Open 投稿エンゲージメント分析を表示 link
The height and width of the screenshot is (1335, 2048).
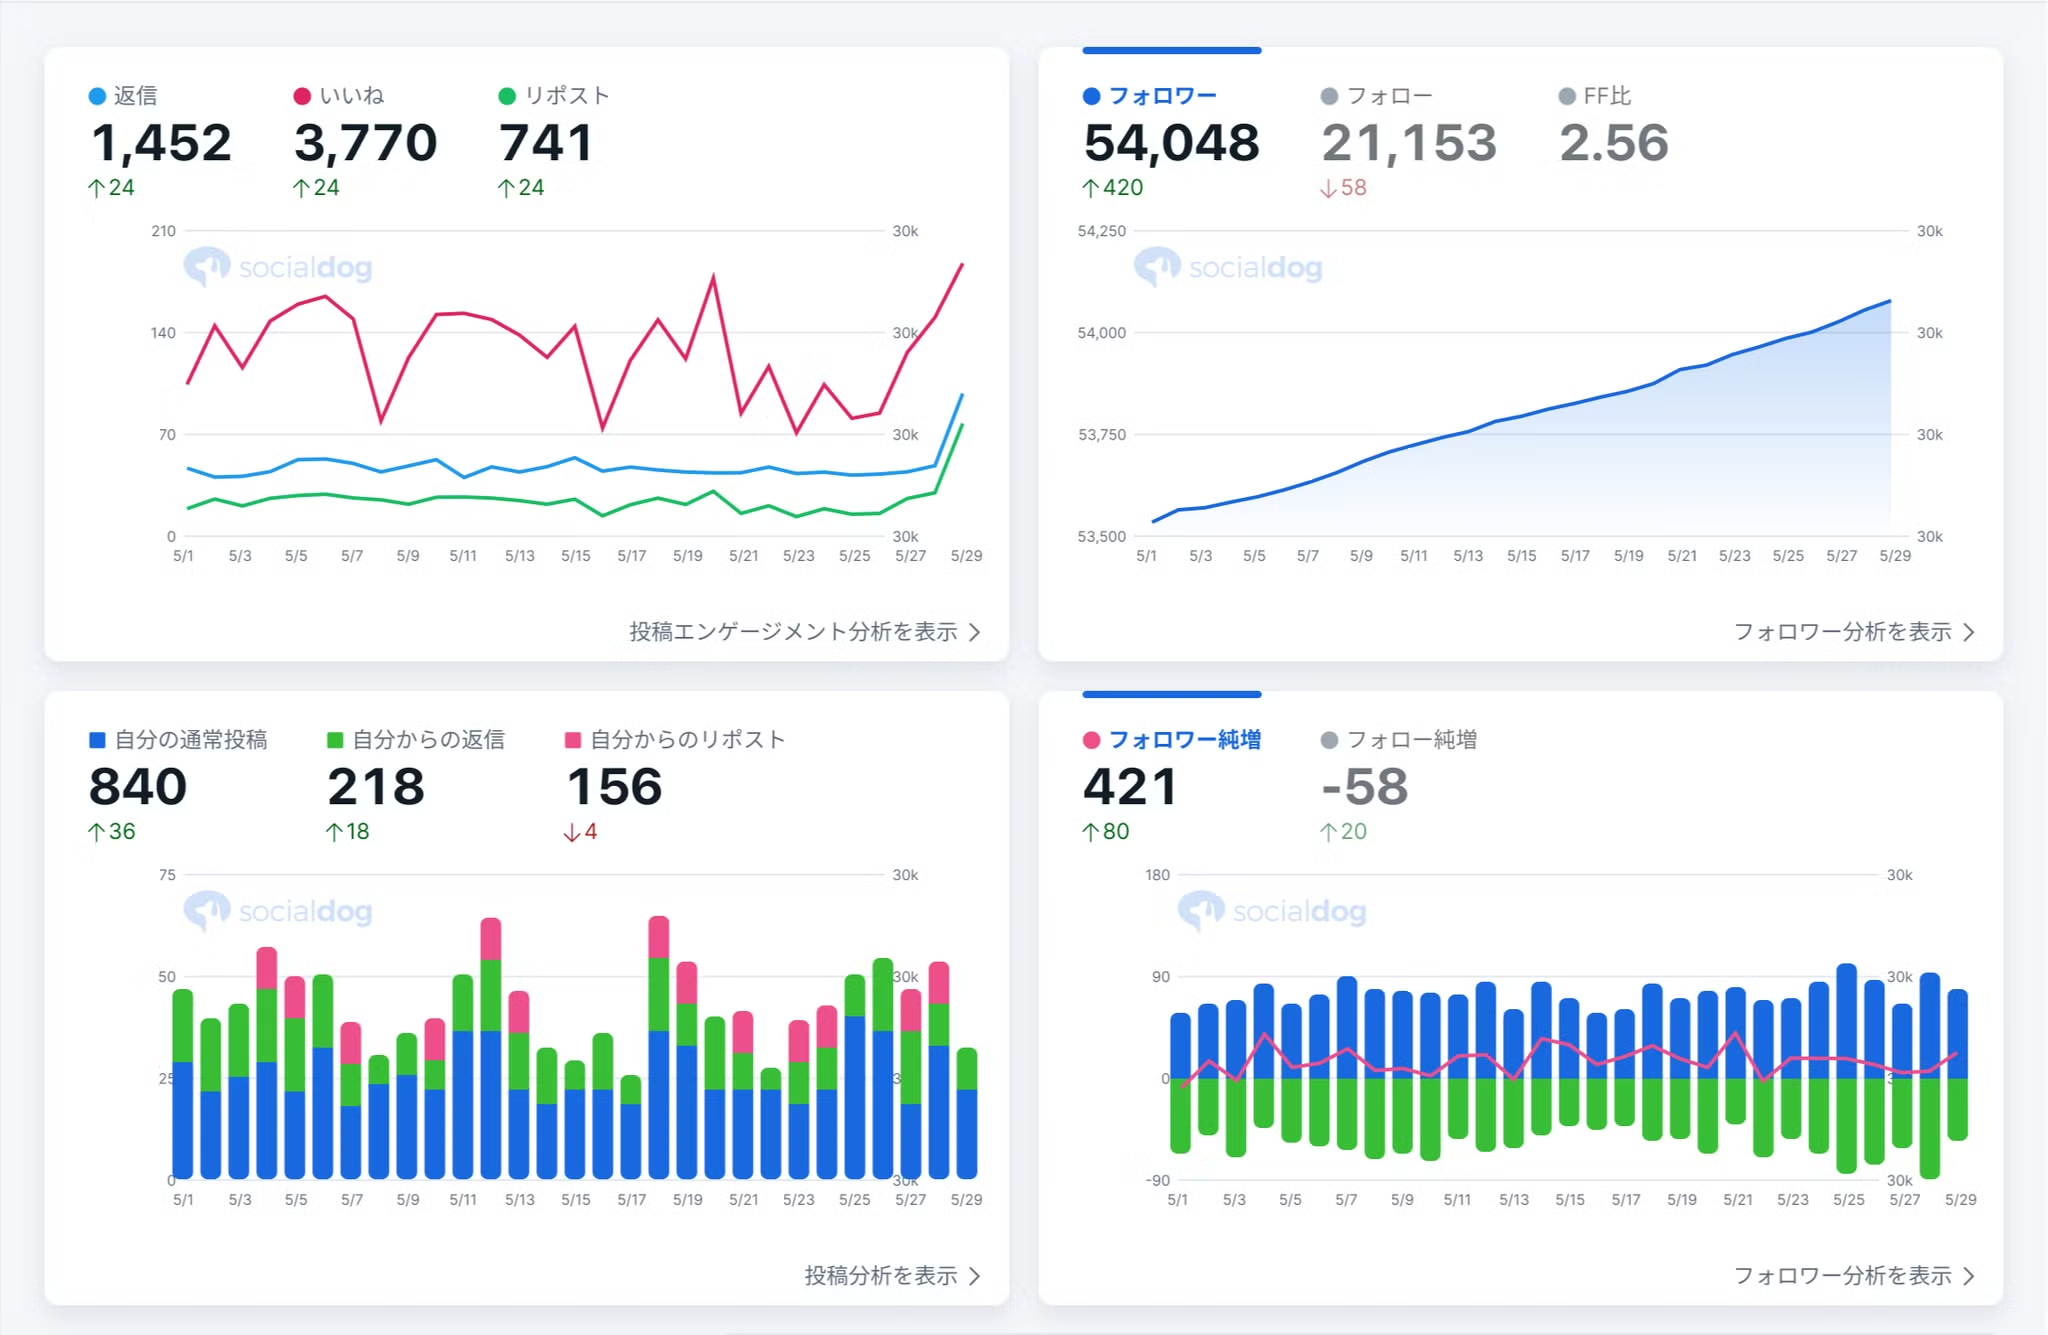(793, 632)
